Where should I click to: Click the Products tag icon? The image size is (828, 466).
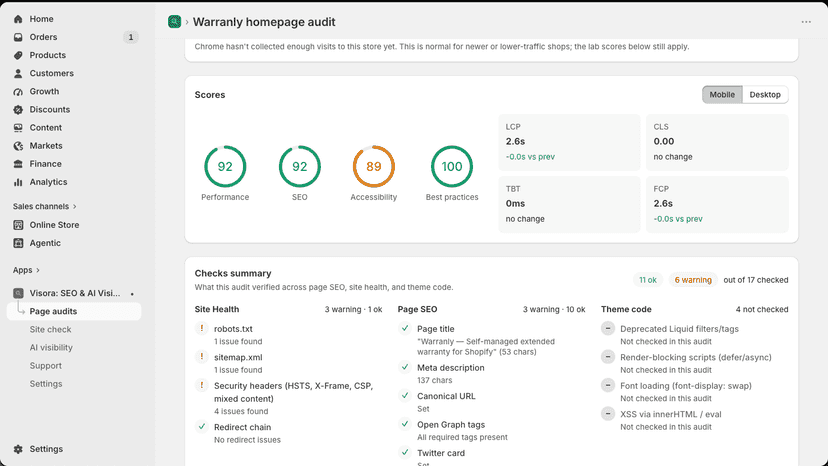(x=18, y=55)
